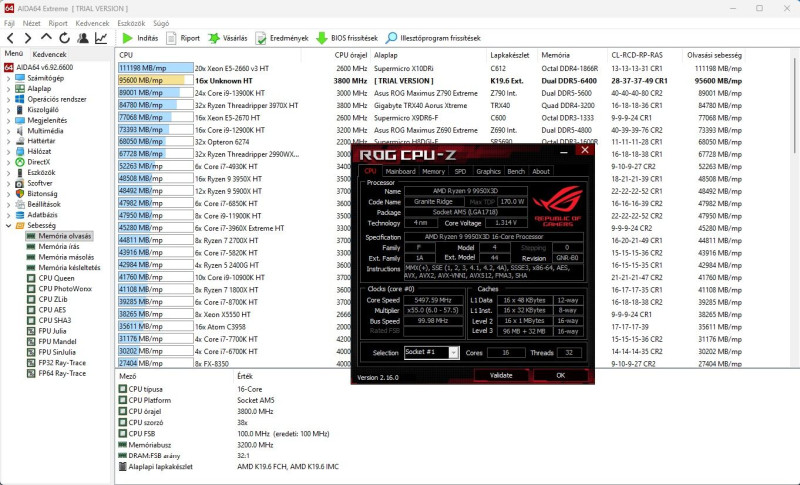800x485 pixels.
Task: Open the Eszközök menu
Action: 131,23
